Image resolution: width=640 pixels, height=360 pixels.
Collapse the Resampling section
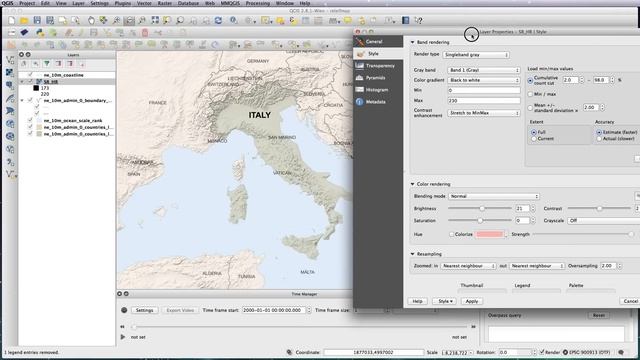[412, 254]
